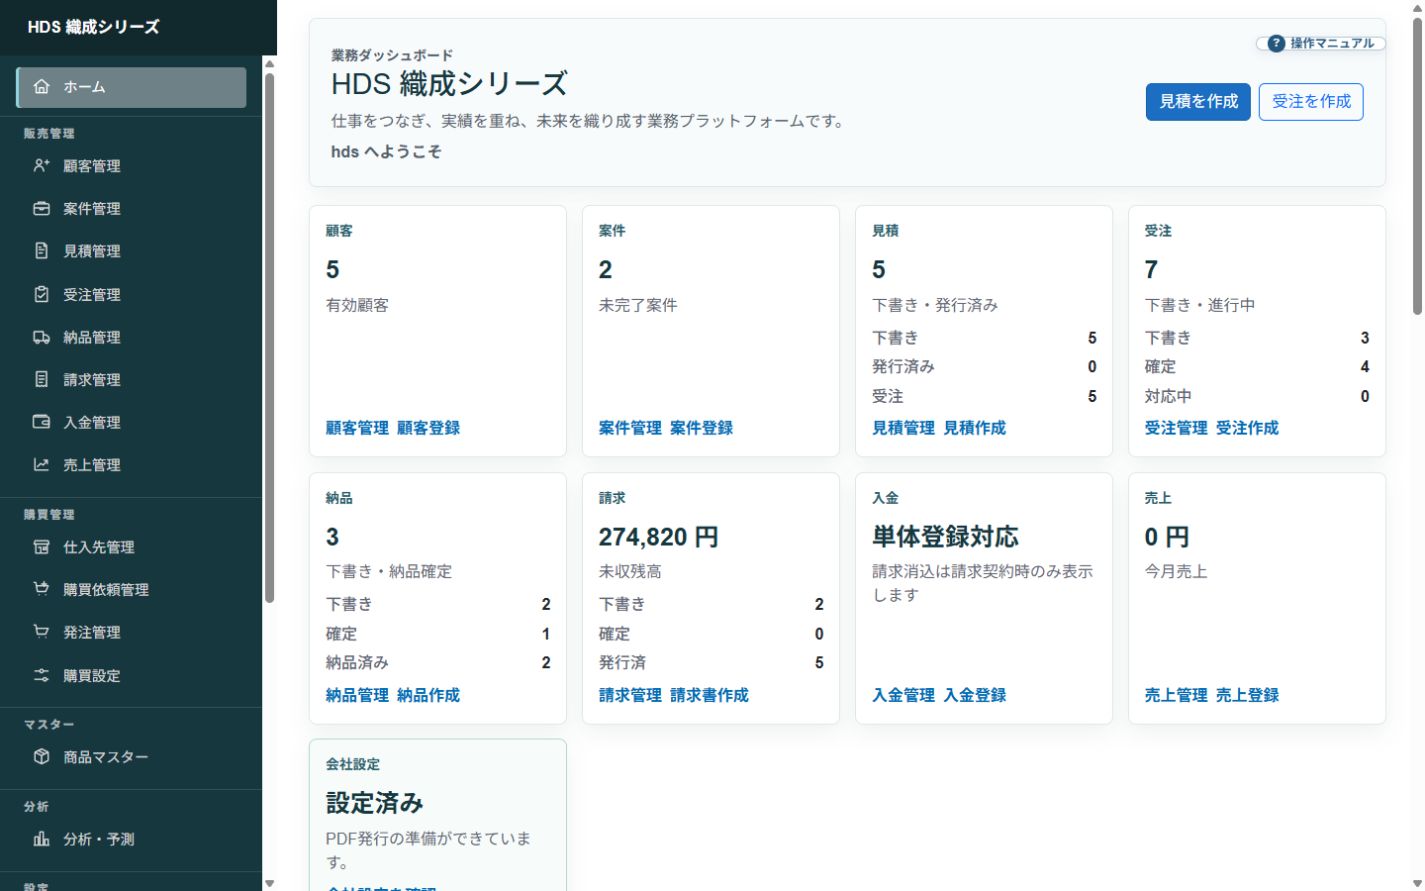Image resolution: width=1425 pixels, height=891 pixels.
Task: Click the box icon for 商品マスター
Action: (41, 757)
